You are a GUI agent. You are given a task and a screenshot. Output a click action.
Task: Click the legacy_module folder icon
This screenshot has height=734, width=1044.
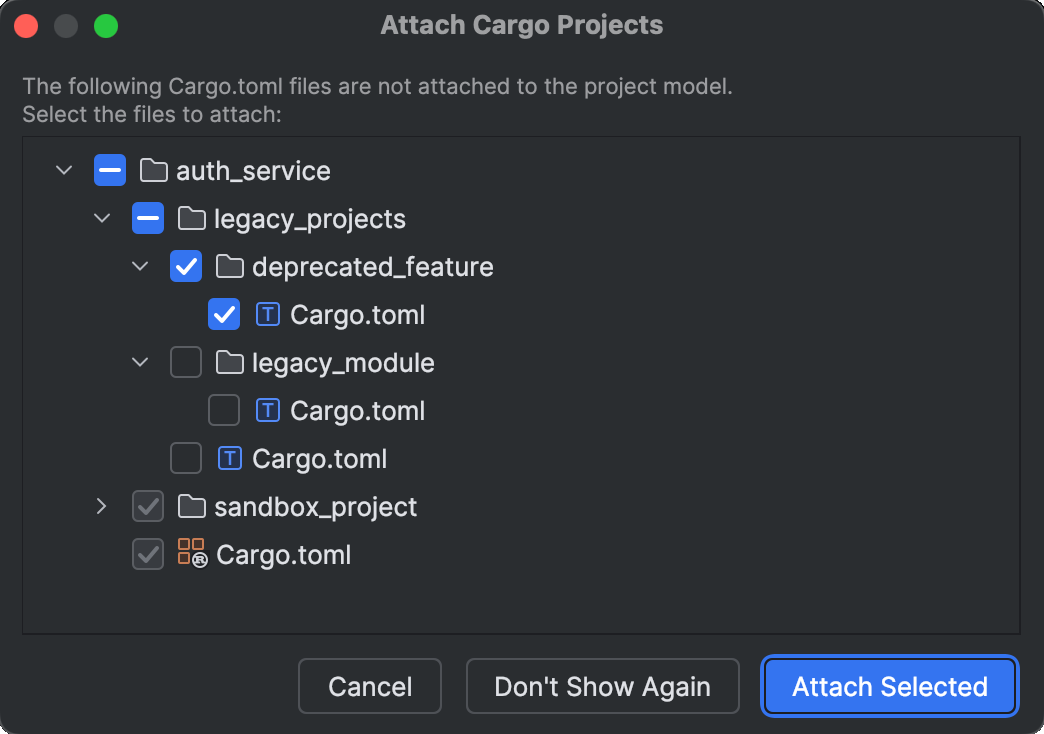click(229, 362)
